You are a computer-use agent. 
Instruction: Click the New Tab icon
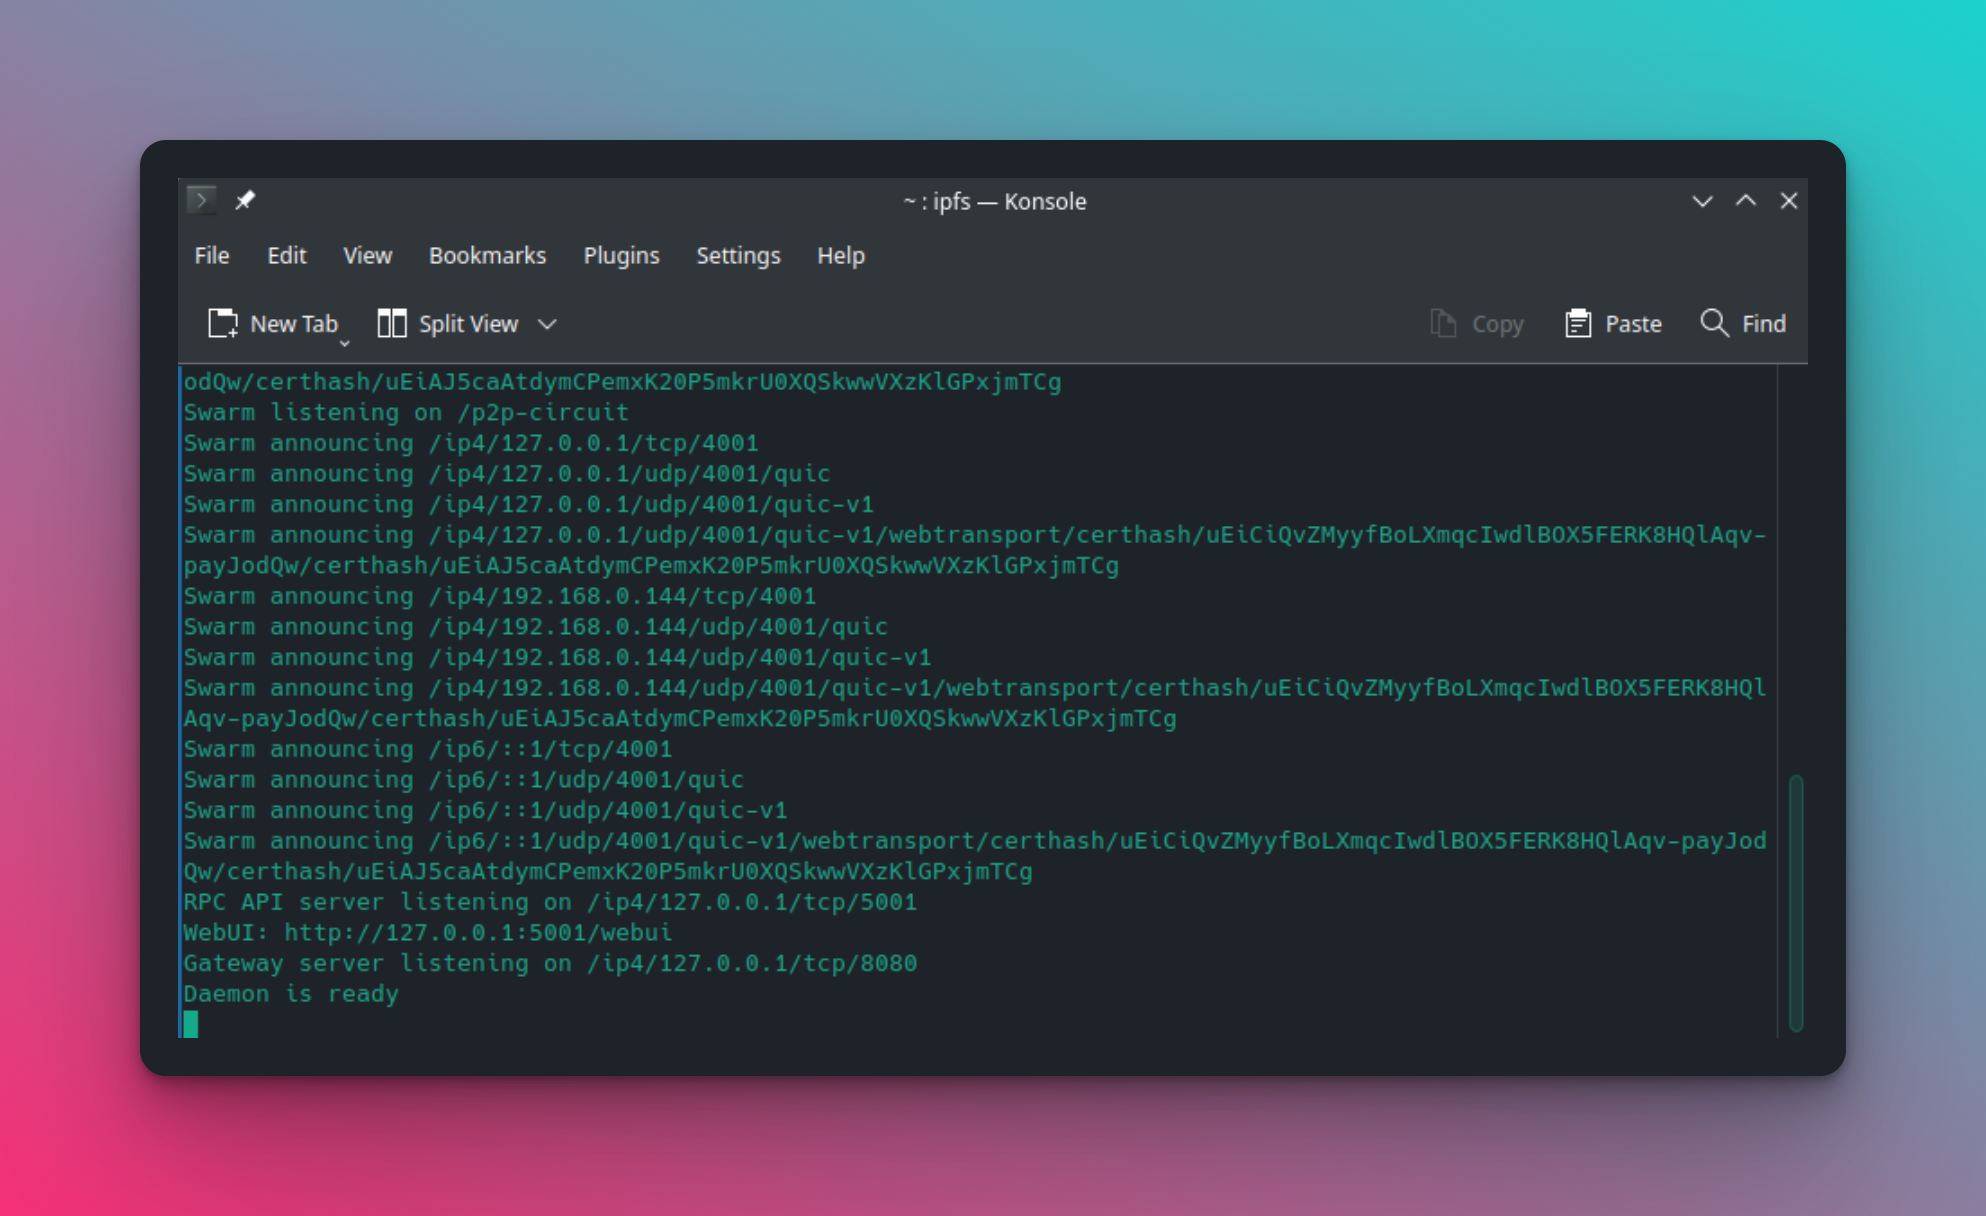[222, 323]
